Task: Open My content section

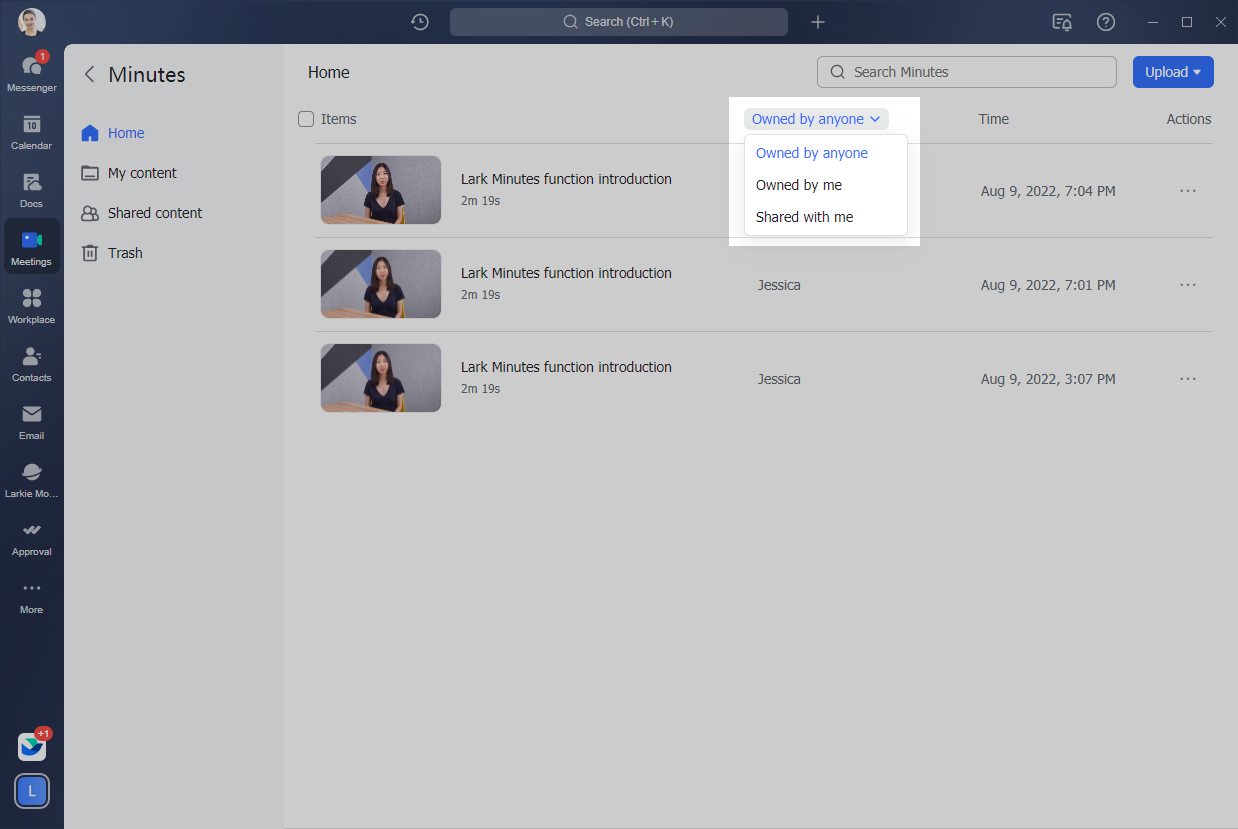Action: (x=142, y=173)
